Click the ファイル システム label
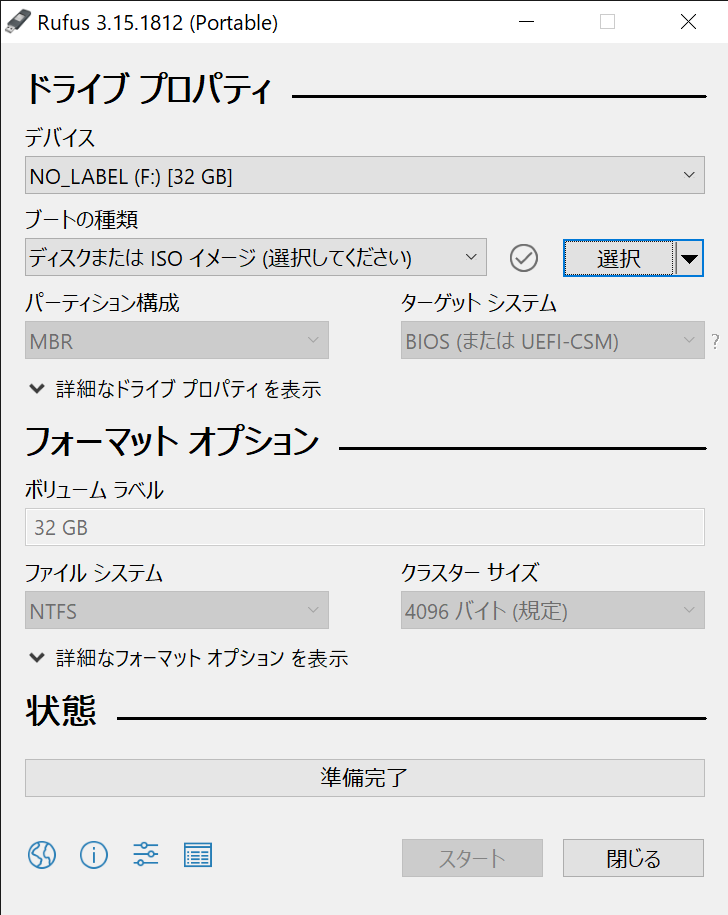Image resolution: width=728 pixels, height=915 pixels. pos(94,573)
